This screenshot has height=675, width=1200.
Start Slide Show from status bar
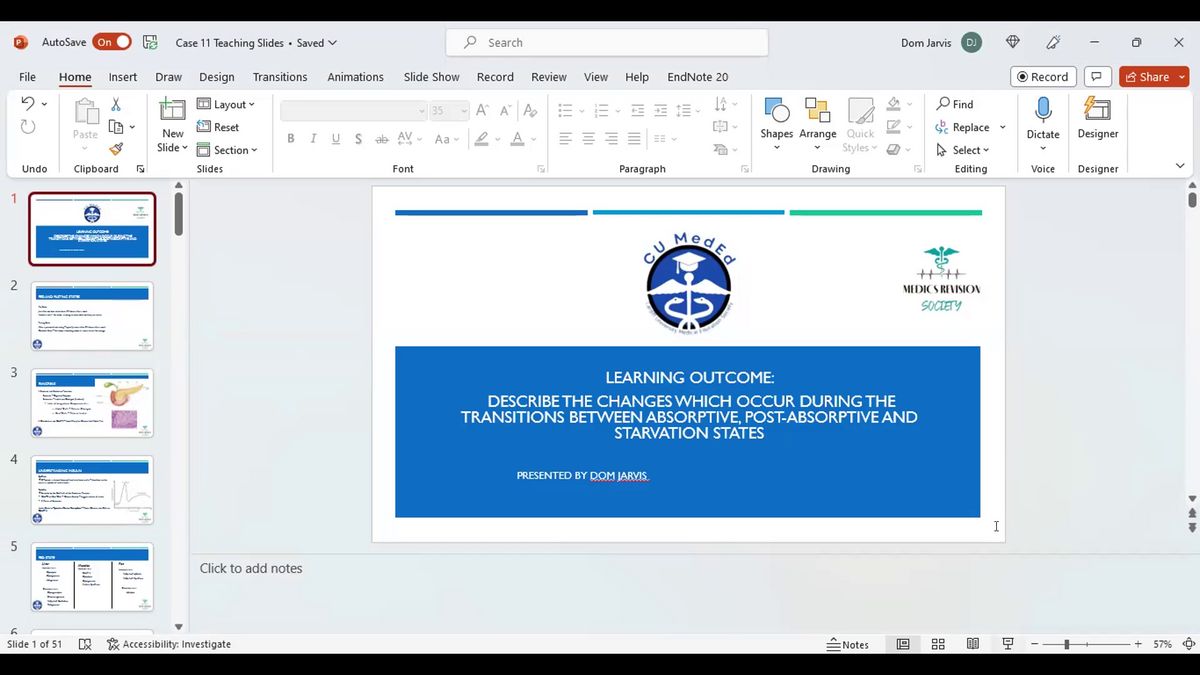[1008, 644]
